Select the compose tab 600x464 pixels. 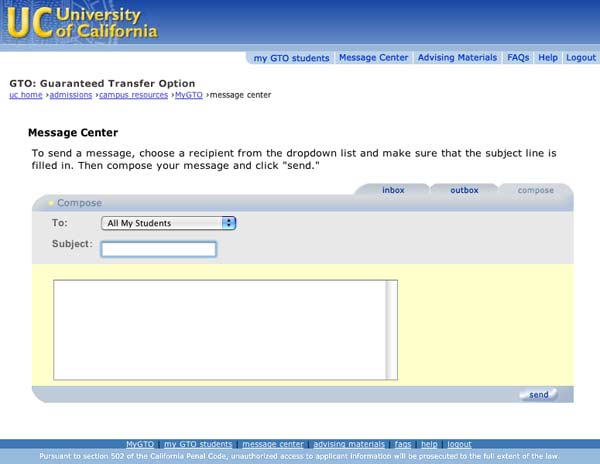click(x=535, y=190)
